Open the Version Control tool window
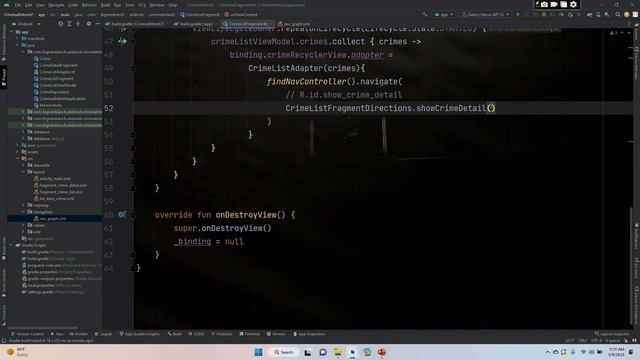 click(27, 334)
